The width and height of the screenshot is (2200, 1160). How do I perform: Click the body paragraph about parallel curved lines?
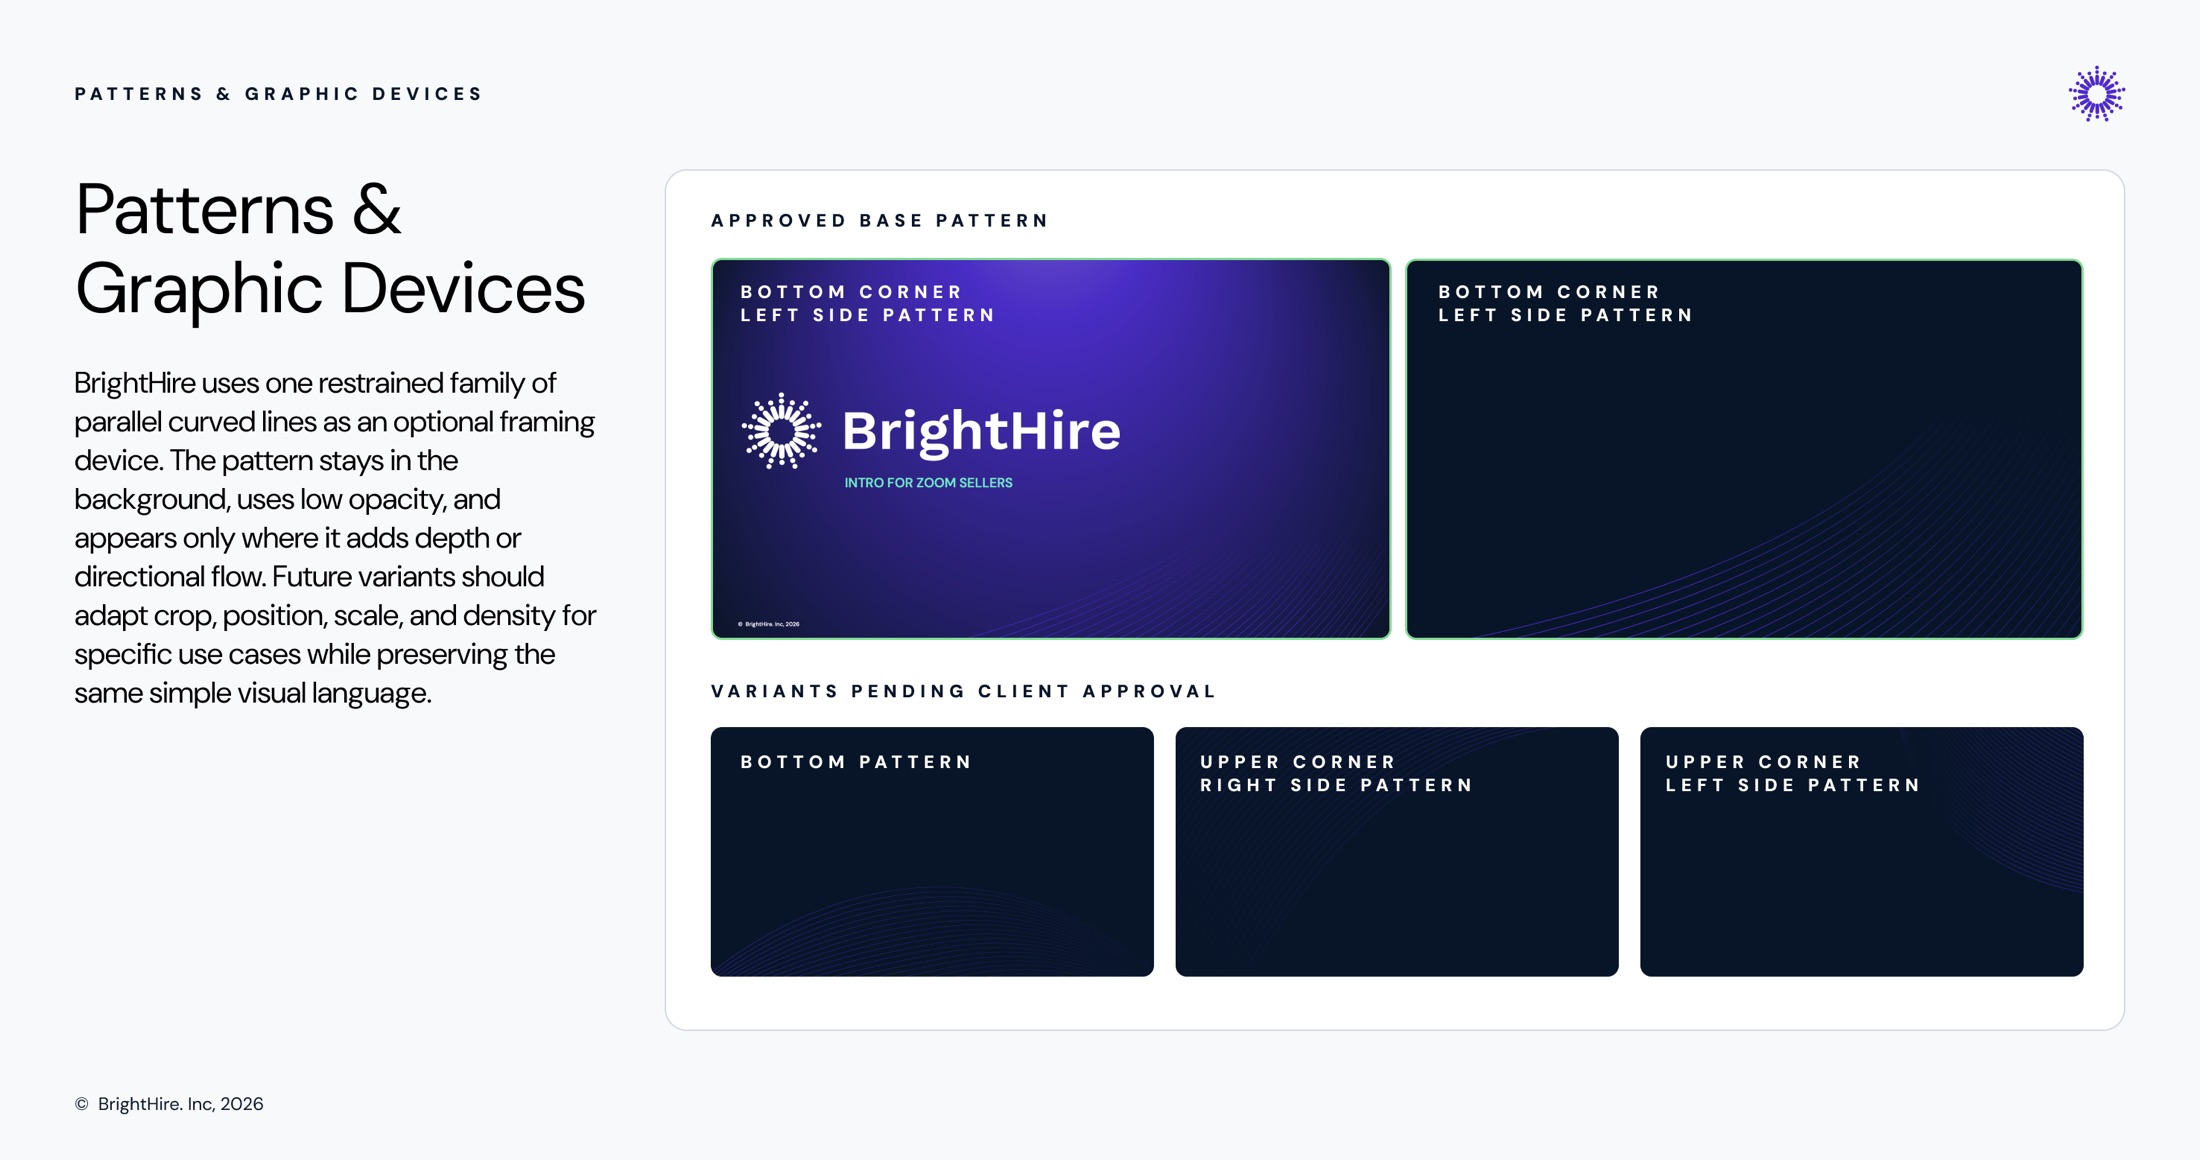(x=336, y=538)
